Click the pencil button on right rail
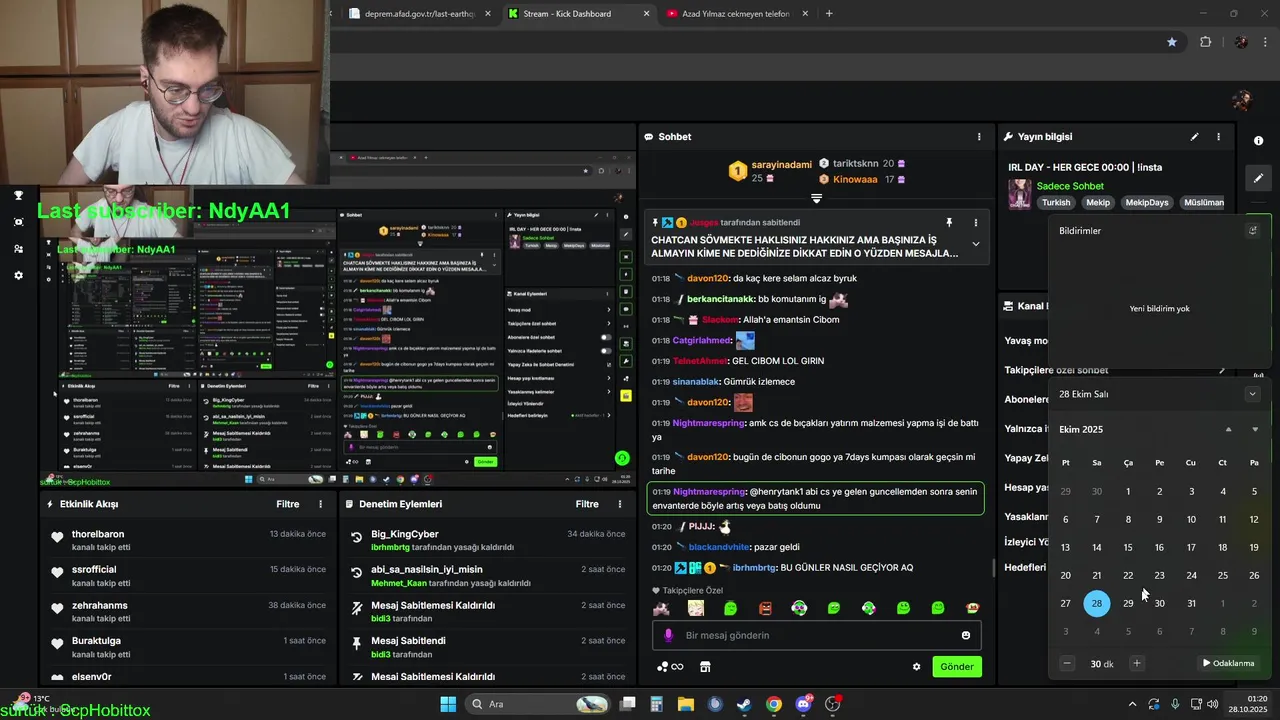Screen dimensions: 1280x720 coord(1258,178)
